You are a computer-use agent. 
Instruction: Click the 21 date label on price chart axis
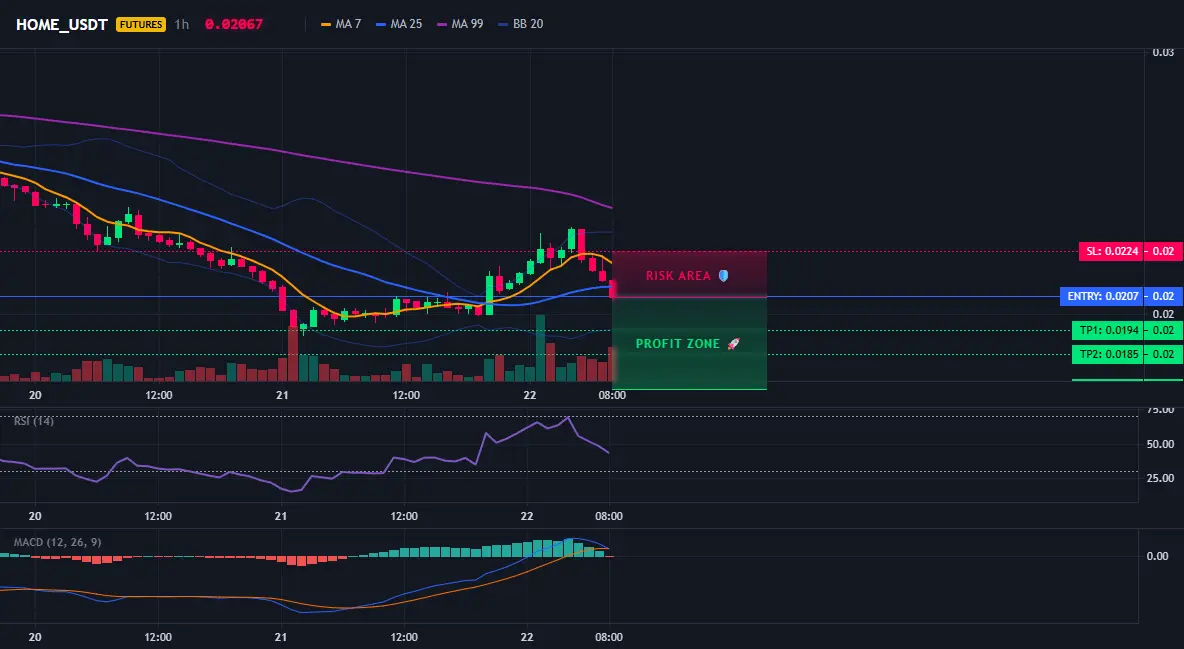click(282, 395)
